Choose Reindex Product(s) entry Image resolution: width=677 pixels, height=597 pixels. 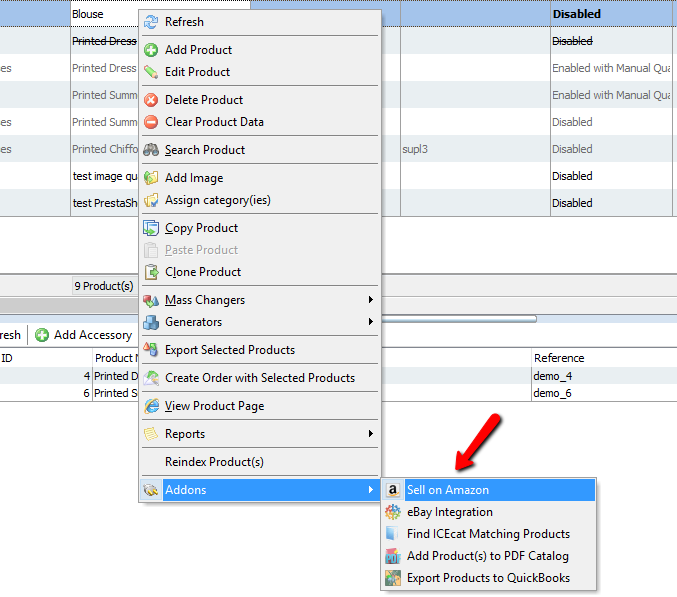click(260, 462)
